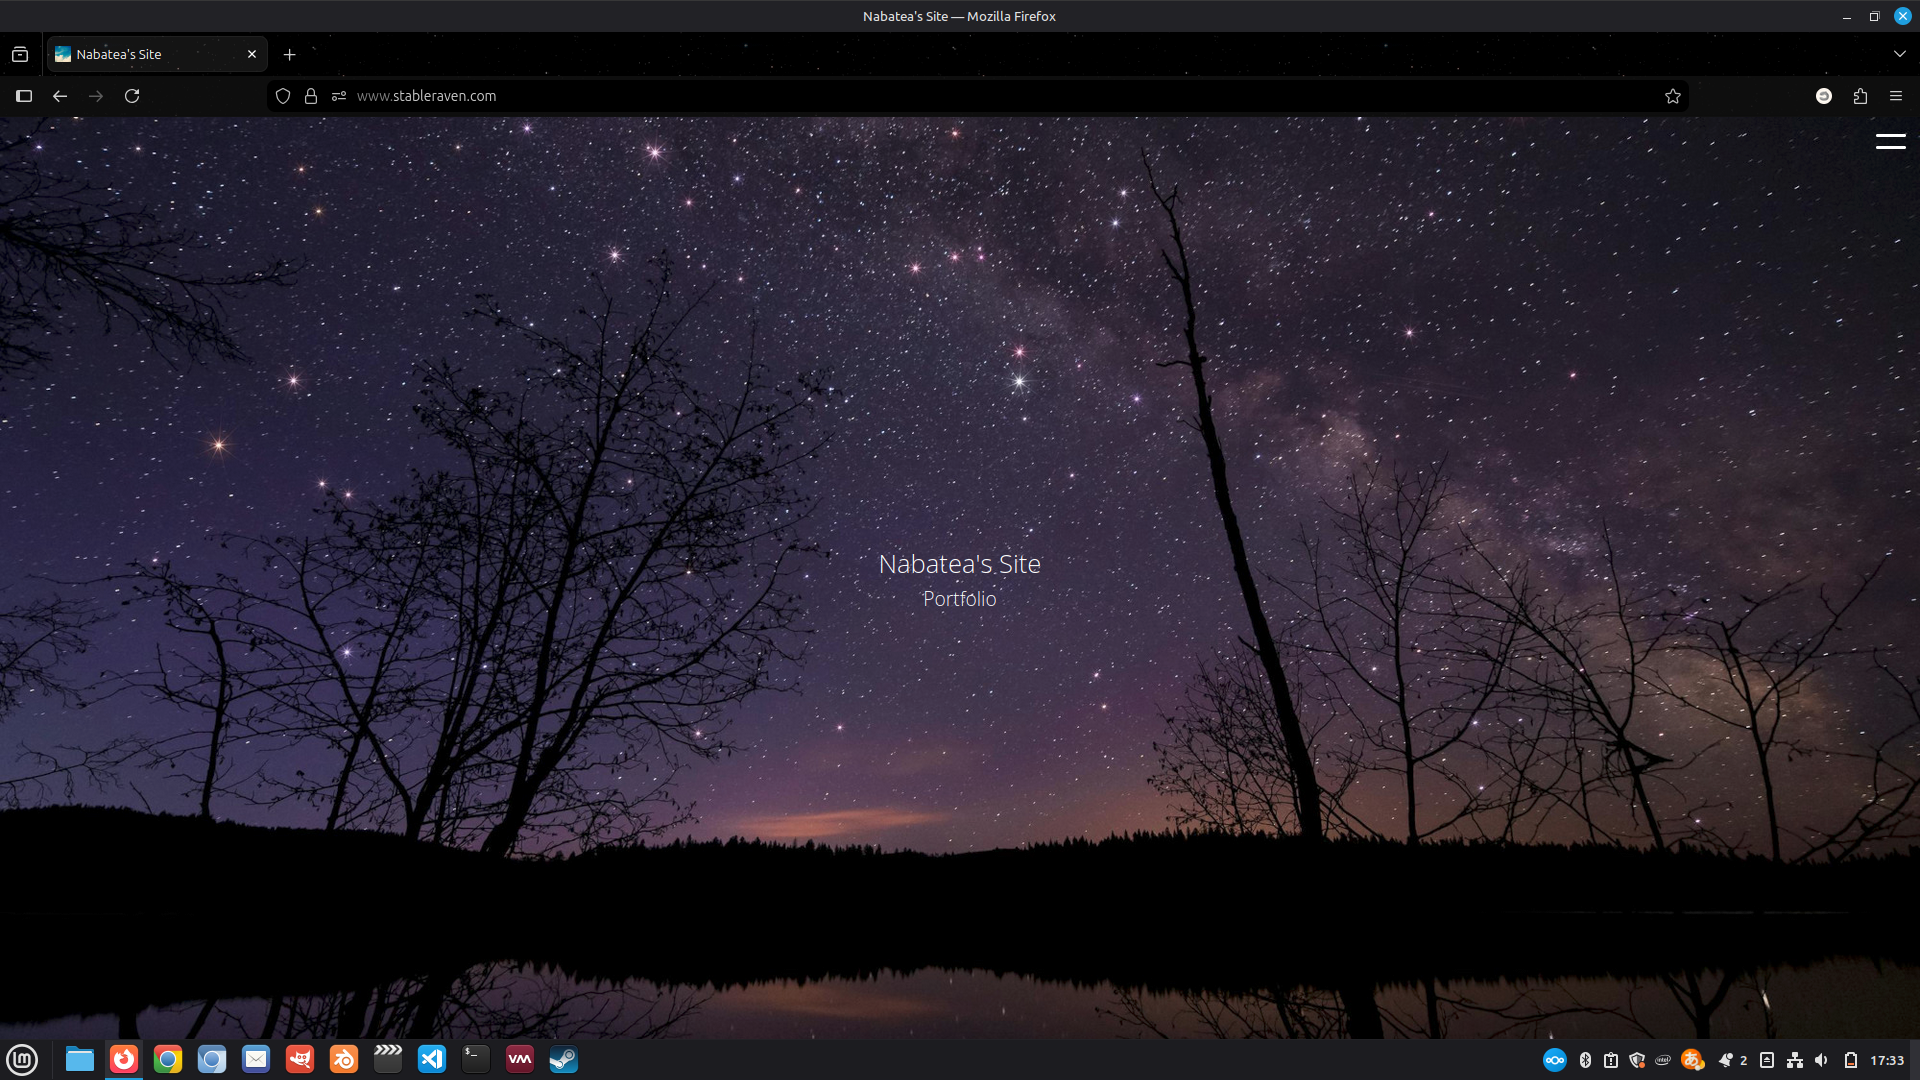Open volume control in system tray
Viewport: 1920px width, 1080px height.
(x=1821, y=1060)
